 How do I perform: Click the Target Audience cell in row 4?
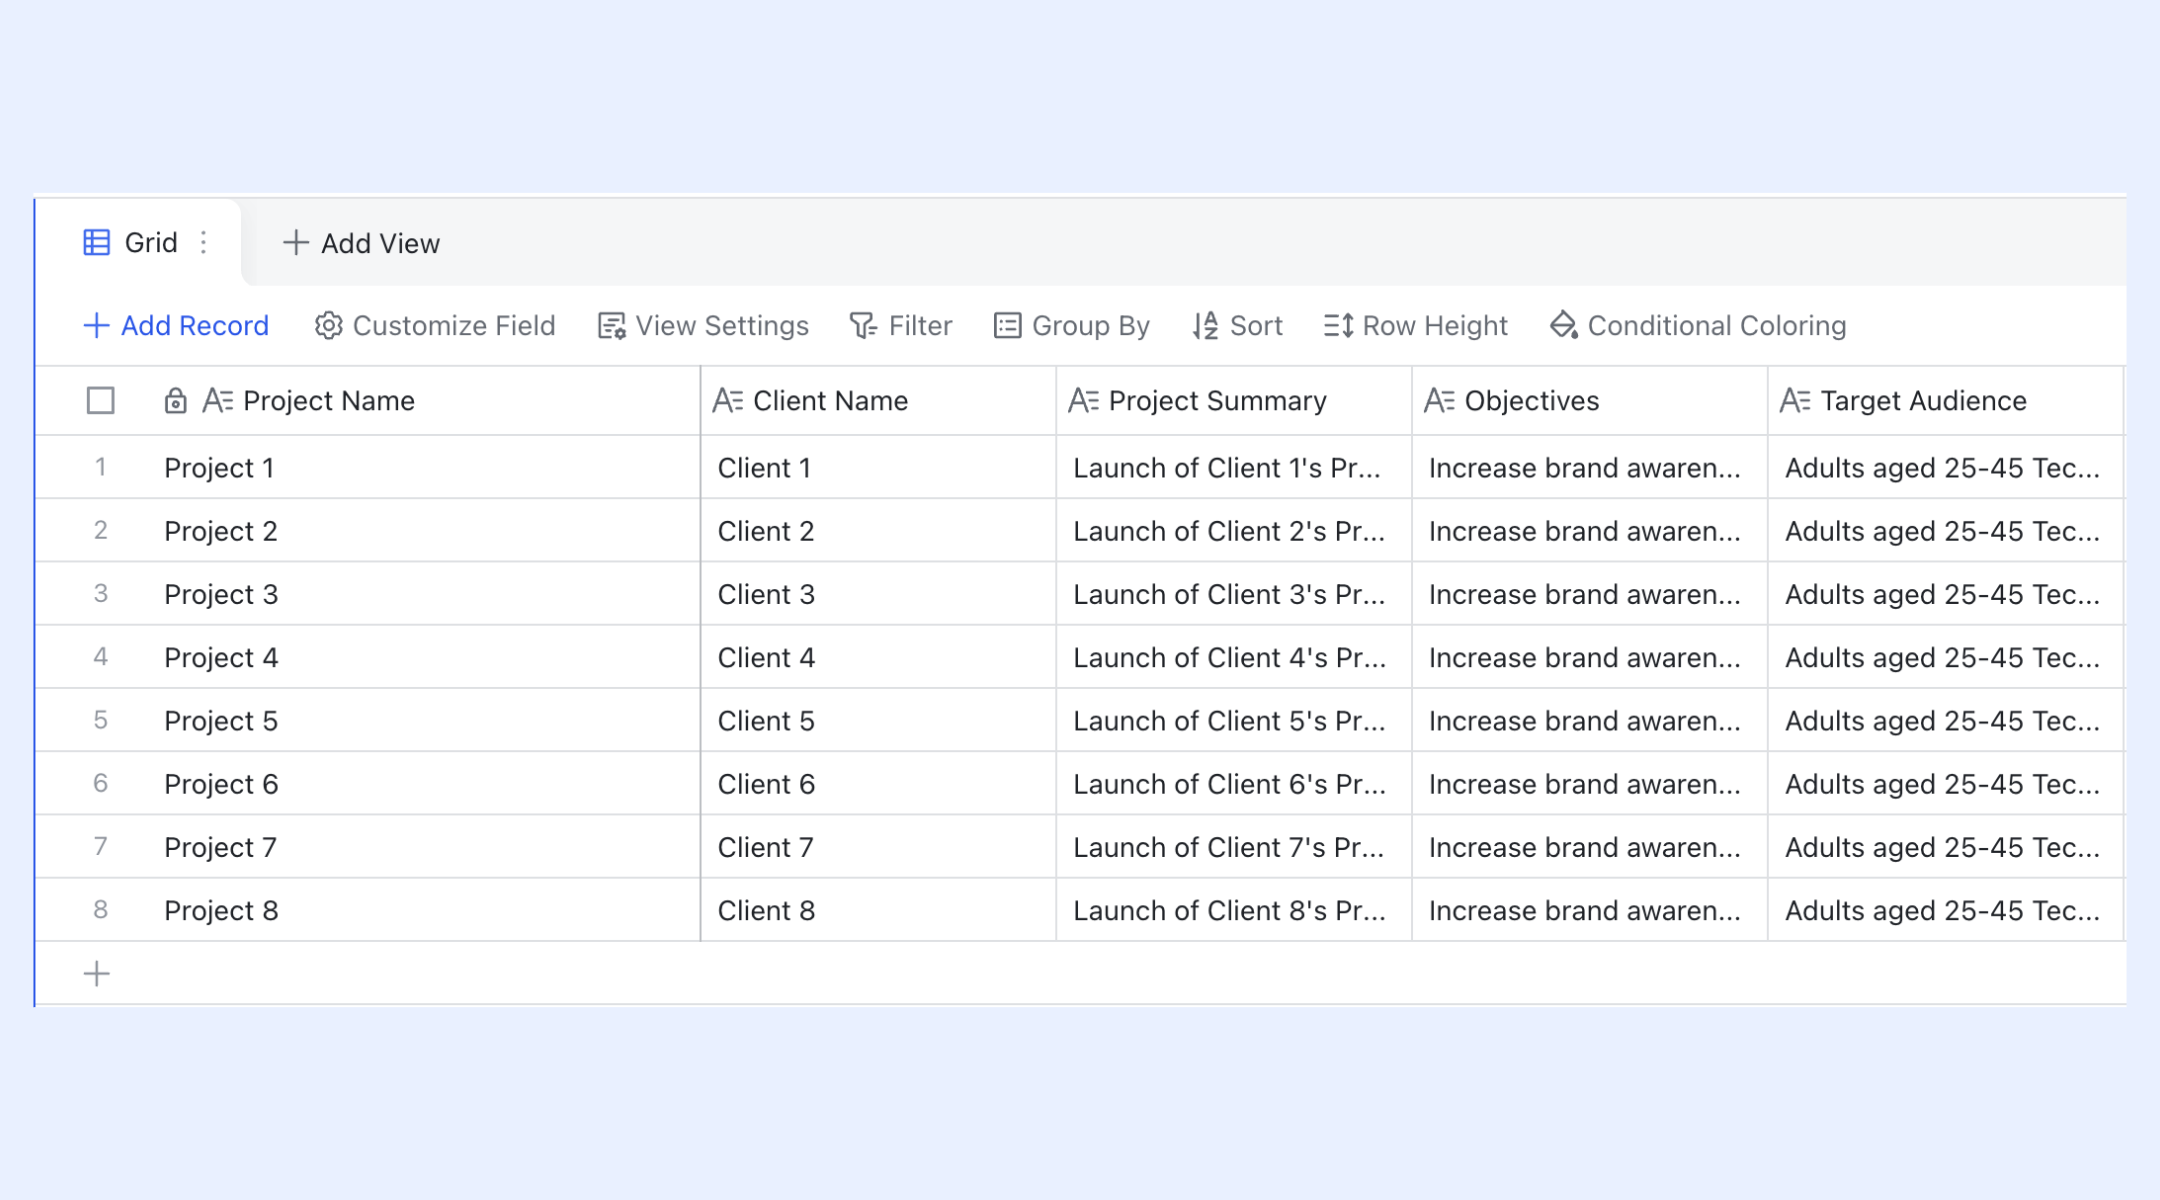point(1946,657)
